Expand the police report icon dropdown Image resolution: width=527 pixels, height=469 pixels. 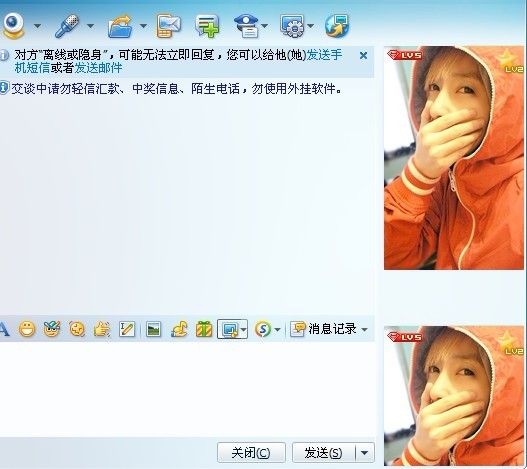(x=265, y=26)
